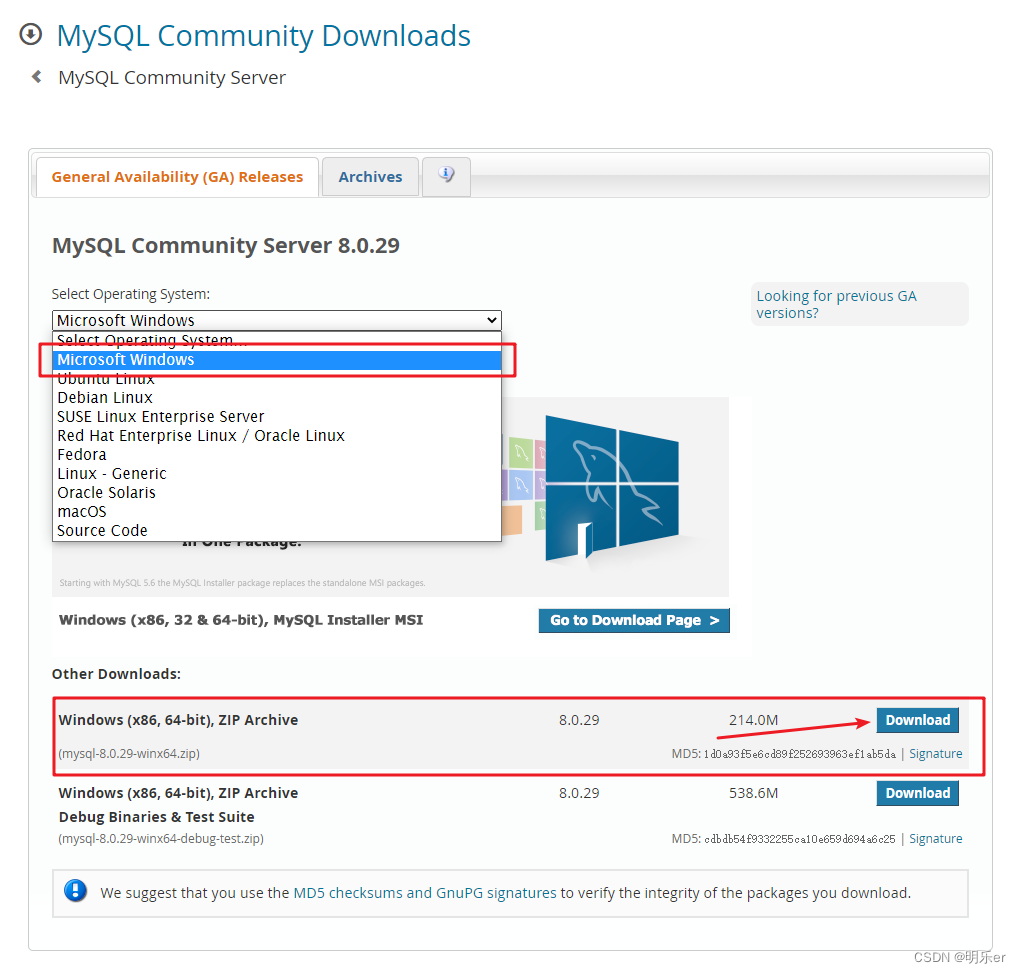Image resolution: width=1021 pixels, height=973 pixels.
Task: Open the information icon tab
Action: (x=446, y=176)
